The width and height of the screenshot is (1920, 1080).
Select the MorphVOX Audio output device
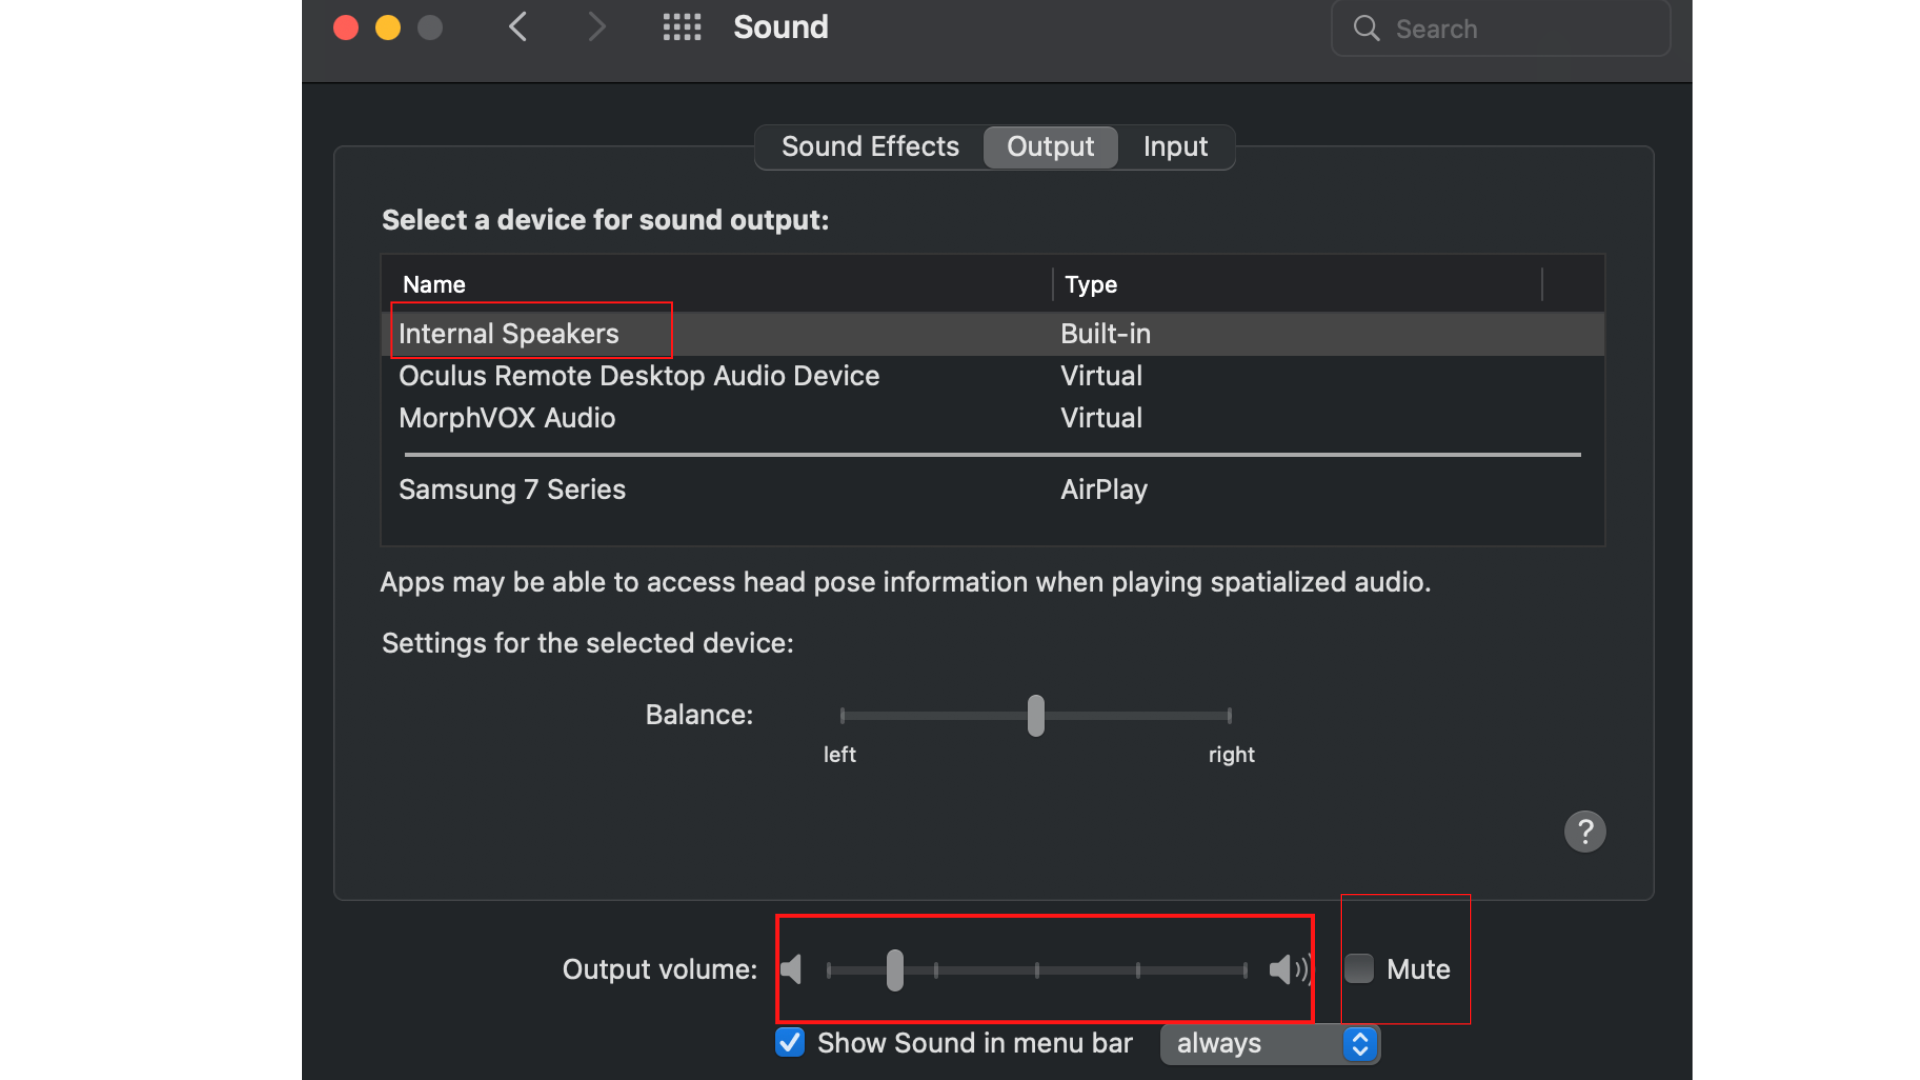(506, 417)
